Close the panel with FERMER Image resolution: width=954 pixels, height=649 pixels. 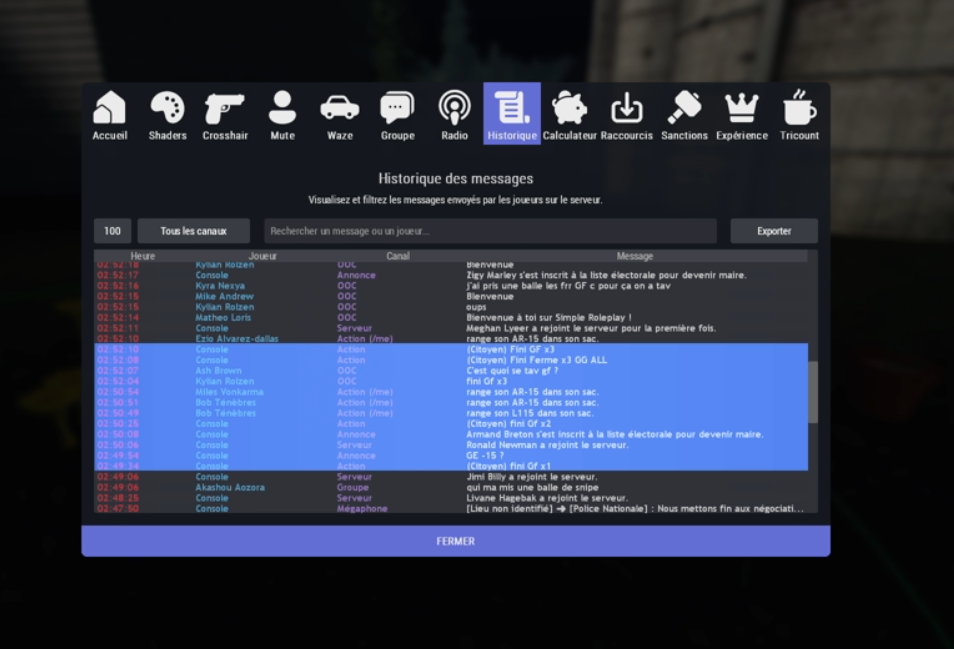(x=456, y=541)
